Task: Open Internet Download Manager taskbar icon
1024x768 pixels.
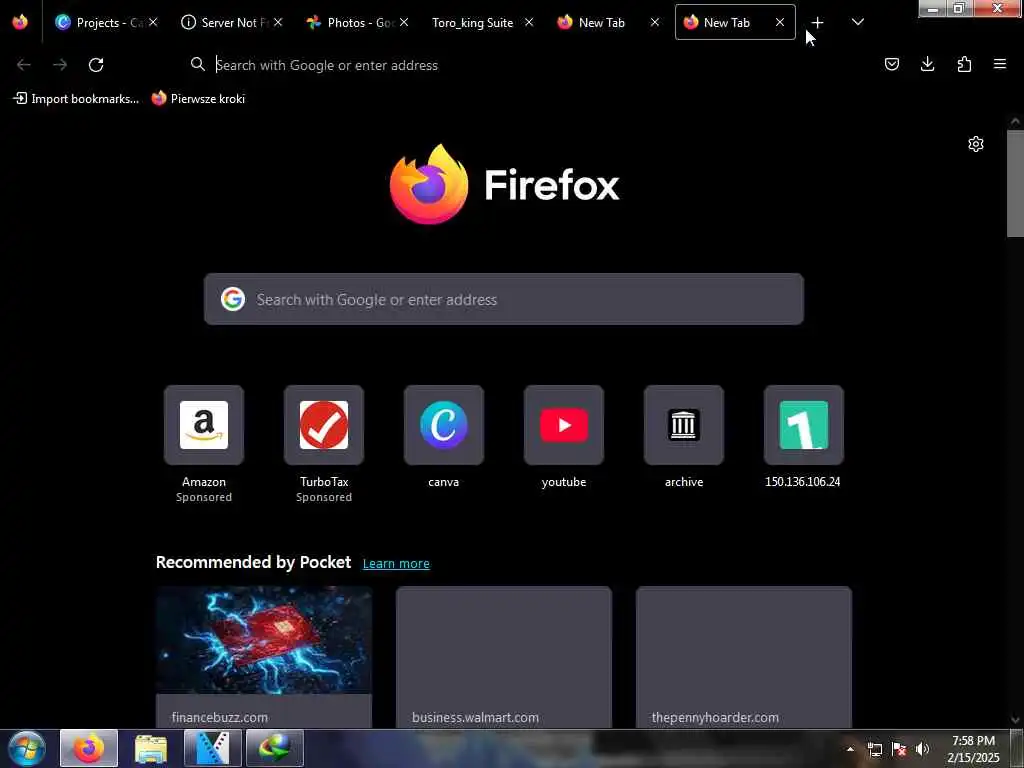Action: 274,748
